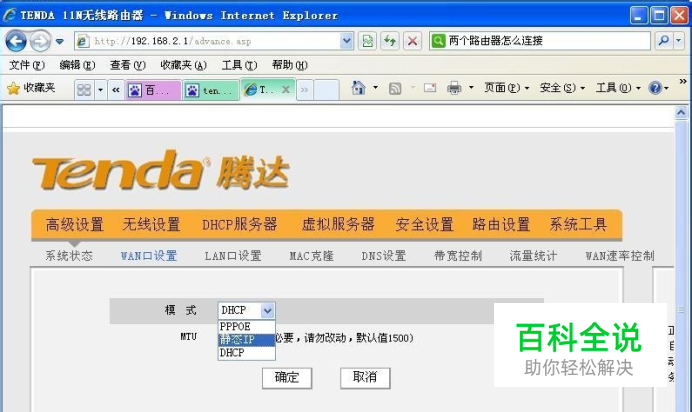Open the 高级设置 navigation tab
The image size is (692, 412).
75,225
